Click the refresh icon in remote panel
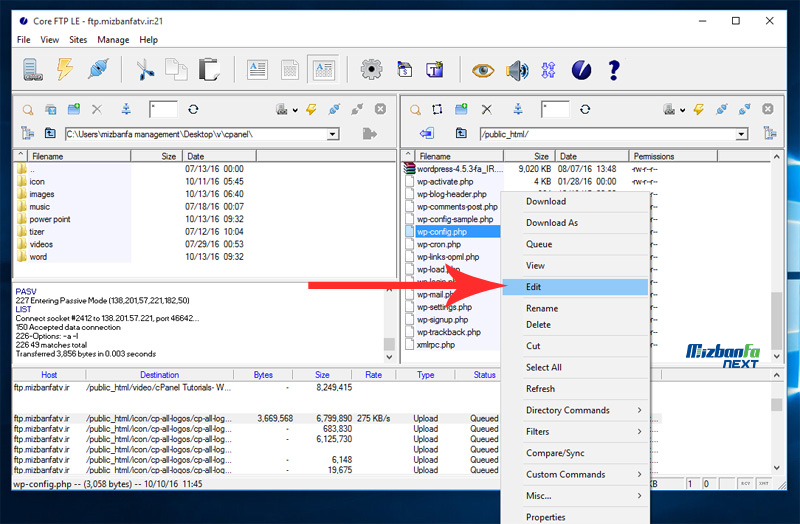This screenshot has height=524, width=800. click(585, 109)
